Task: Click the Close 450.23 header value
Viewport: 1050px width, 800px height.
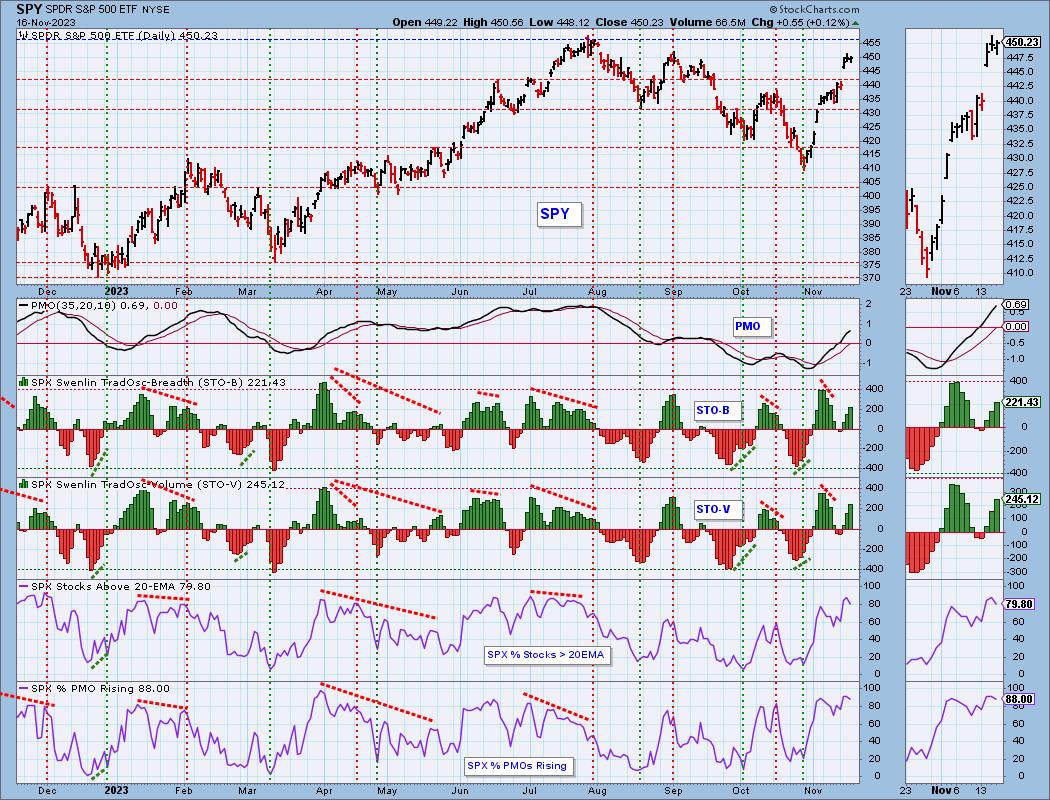Action: (x=629, y=22)
